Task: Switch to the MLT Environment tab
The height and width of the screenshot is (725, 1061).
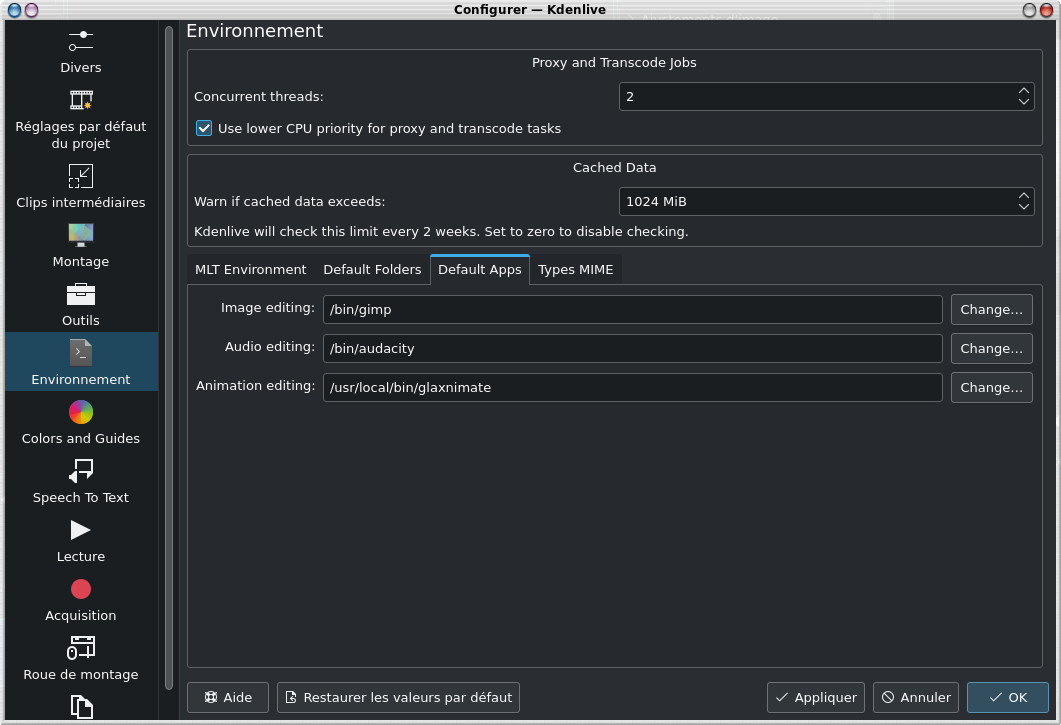Action: pos(250,269)
